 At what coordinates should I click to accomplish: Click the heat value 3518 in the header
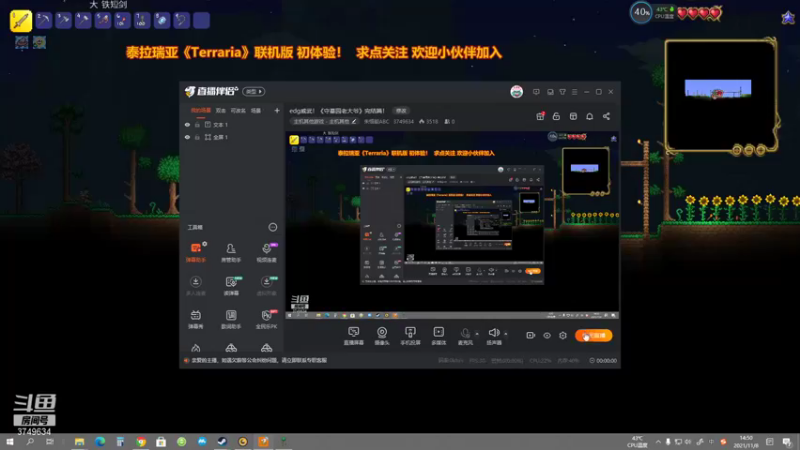429,121
